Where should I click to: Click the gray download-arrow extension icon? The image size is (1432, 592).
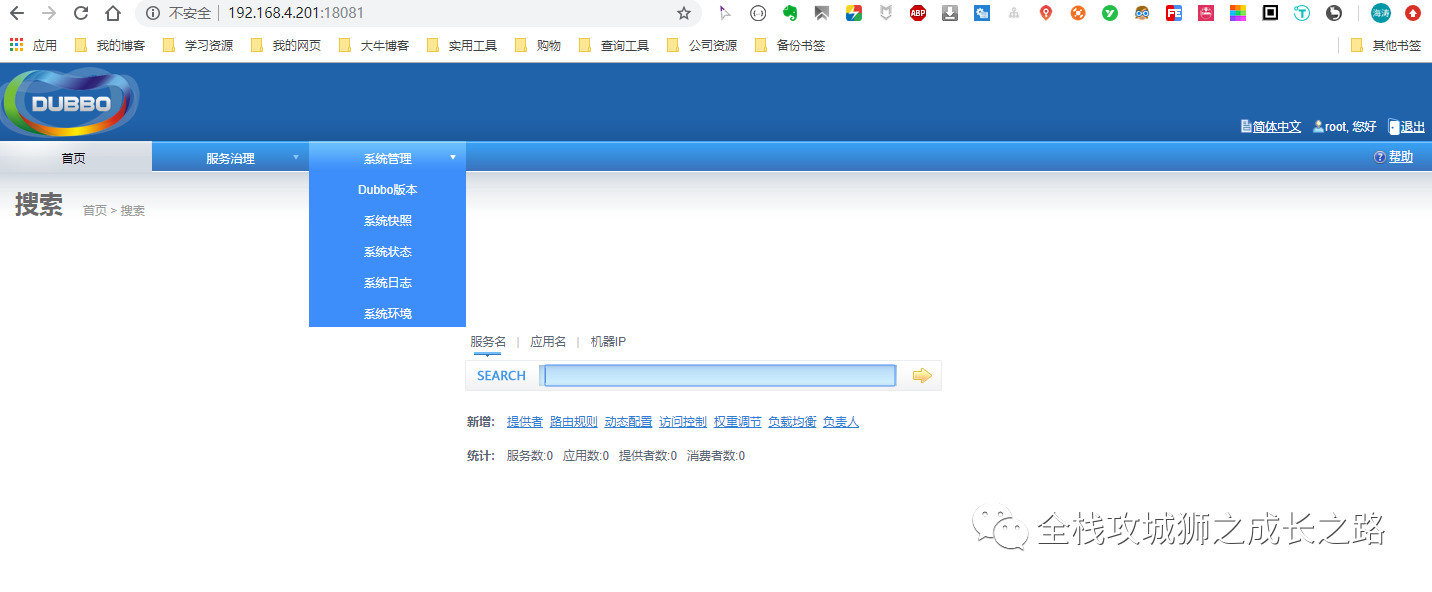click(x=950, y=13)
